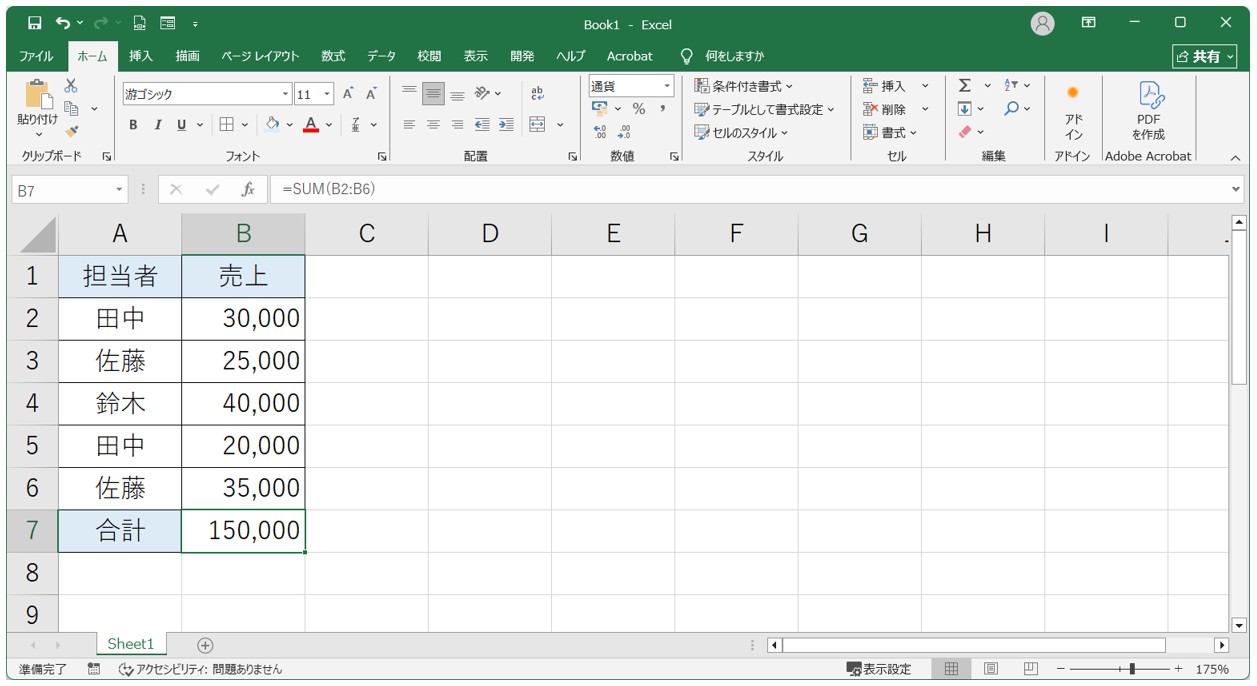Click the AutoSum sigma icon

(965, 86)
